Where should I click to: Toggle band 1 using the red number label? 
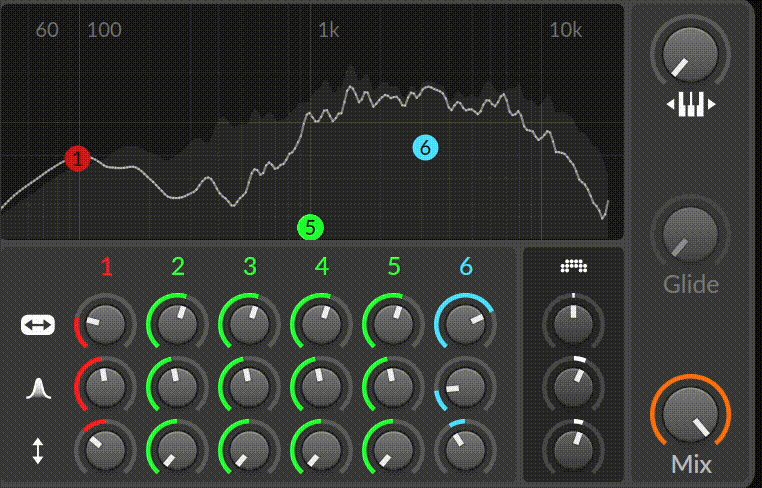(x=106, y=267)
